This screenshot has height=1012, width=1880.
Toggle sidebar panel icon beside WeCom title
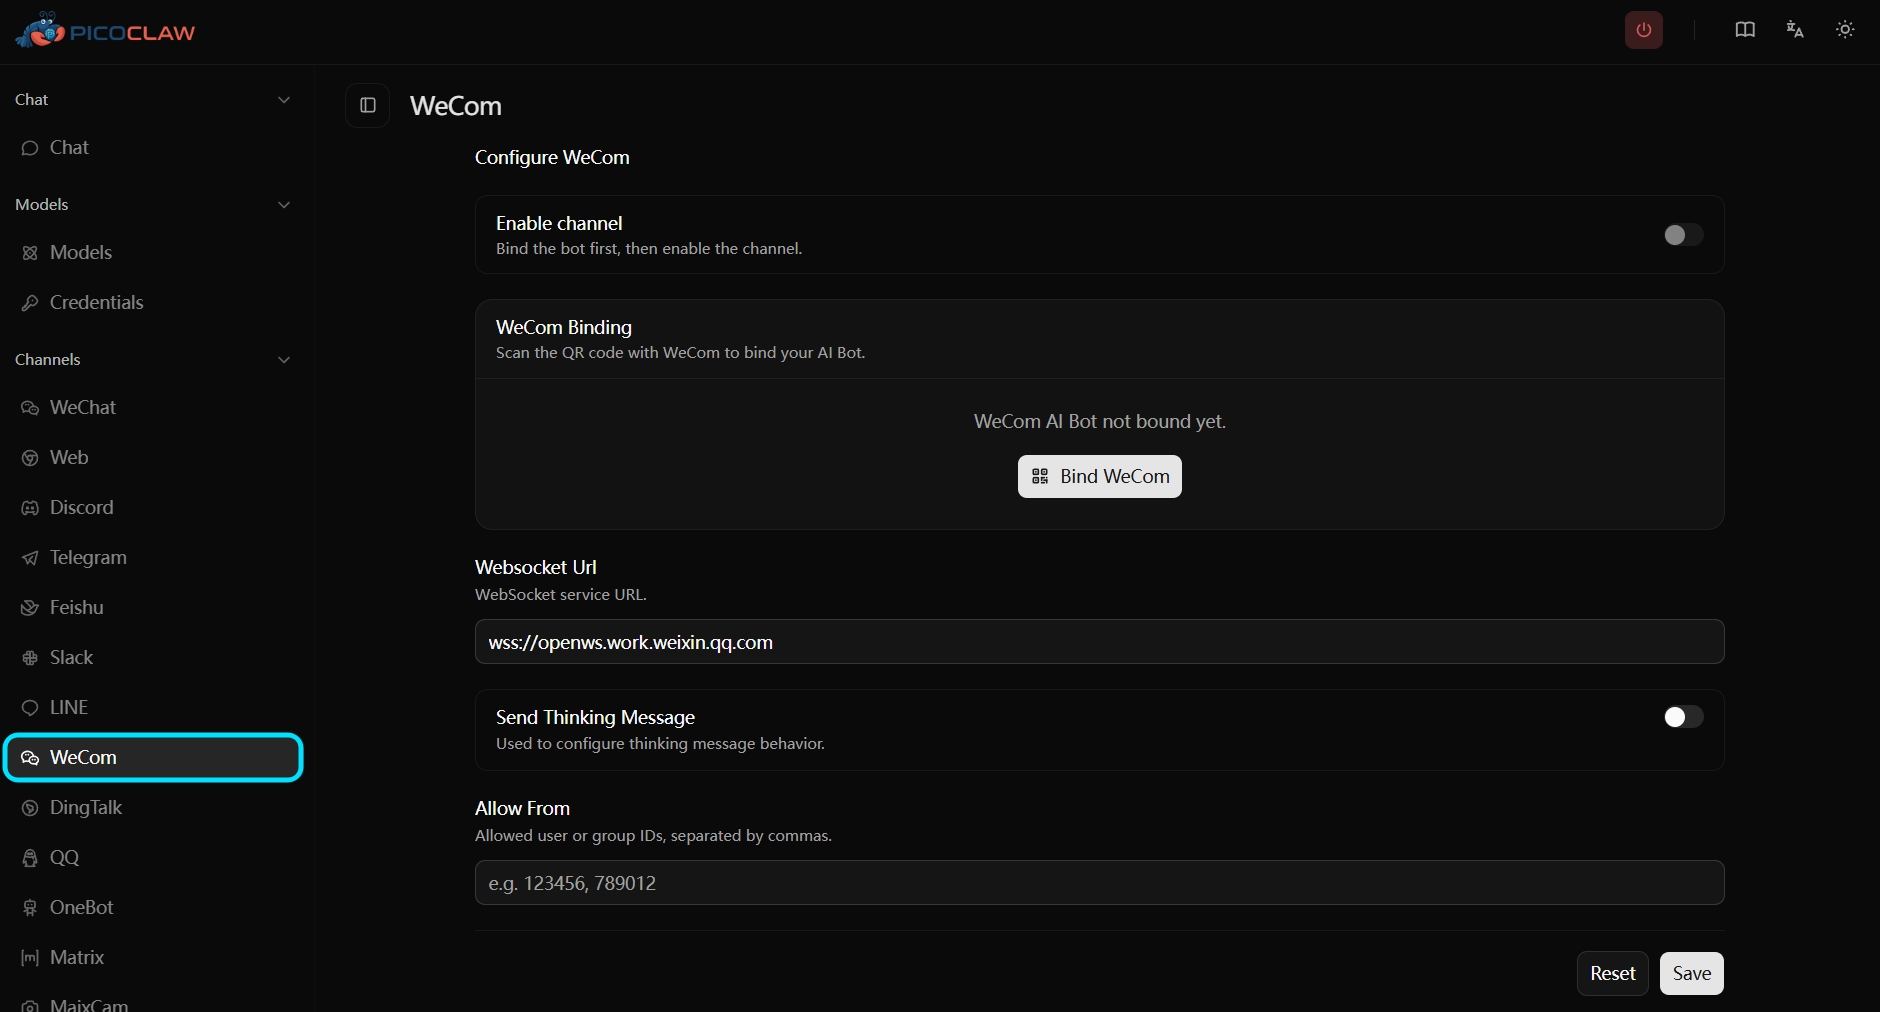coord(368,105)
